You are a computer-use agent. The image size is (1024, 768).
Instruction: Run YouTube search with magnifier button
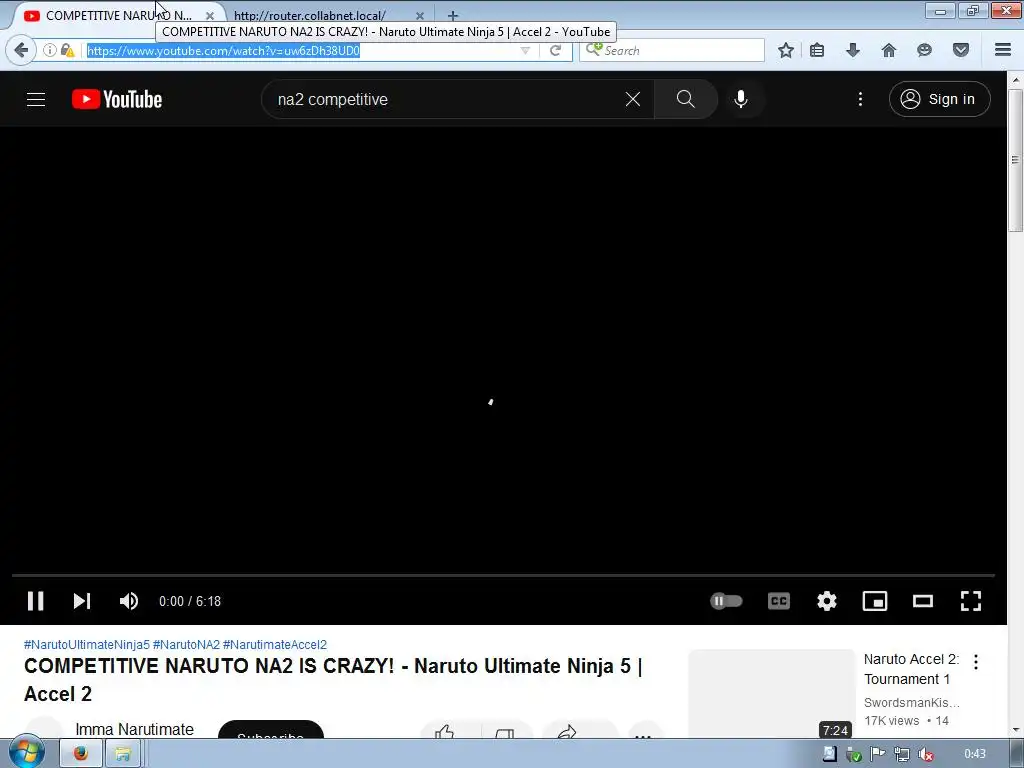click(686, 99)
